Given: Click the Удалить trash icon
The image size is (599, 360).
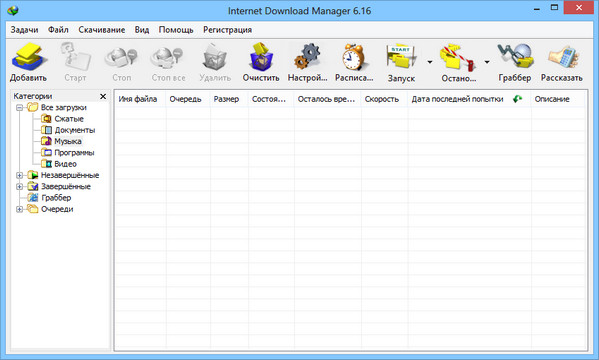Looking at the screenshot, I should 215,57.
